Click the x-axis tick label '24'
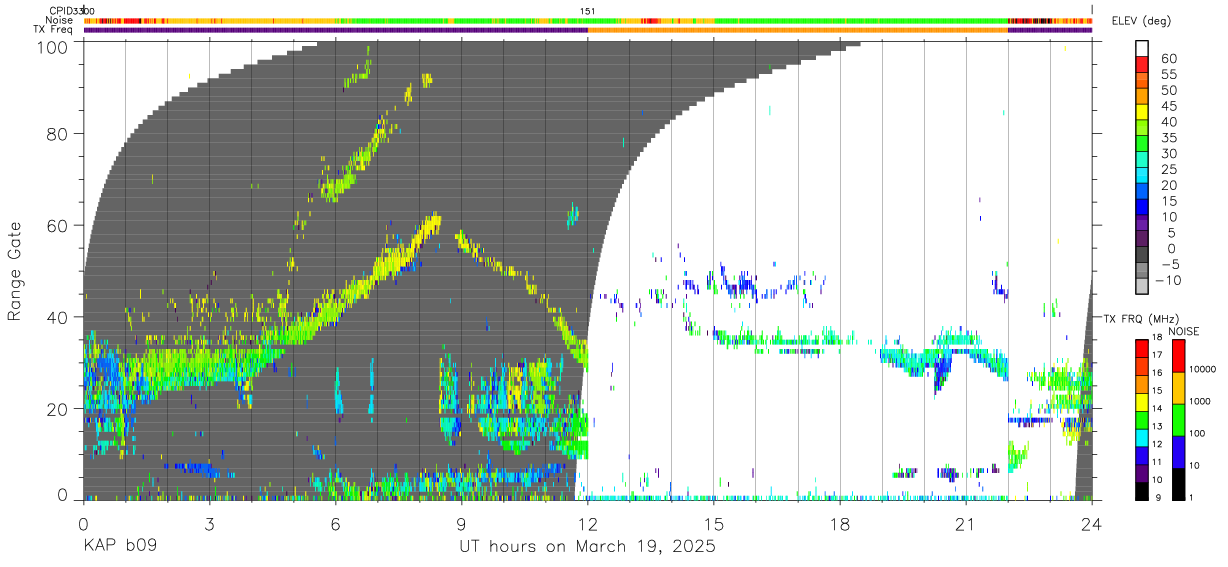1228x567 pixels. (x=1092, y=524)
